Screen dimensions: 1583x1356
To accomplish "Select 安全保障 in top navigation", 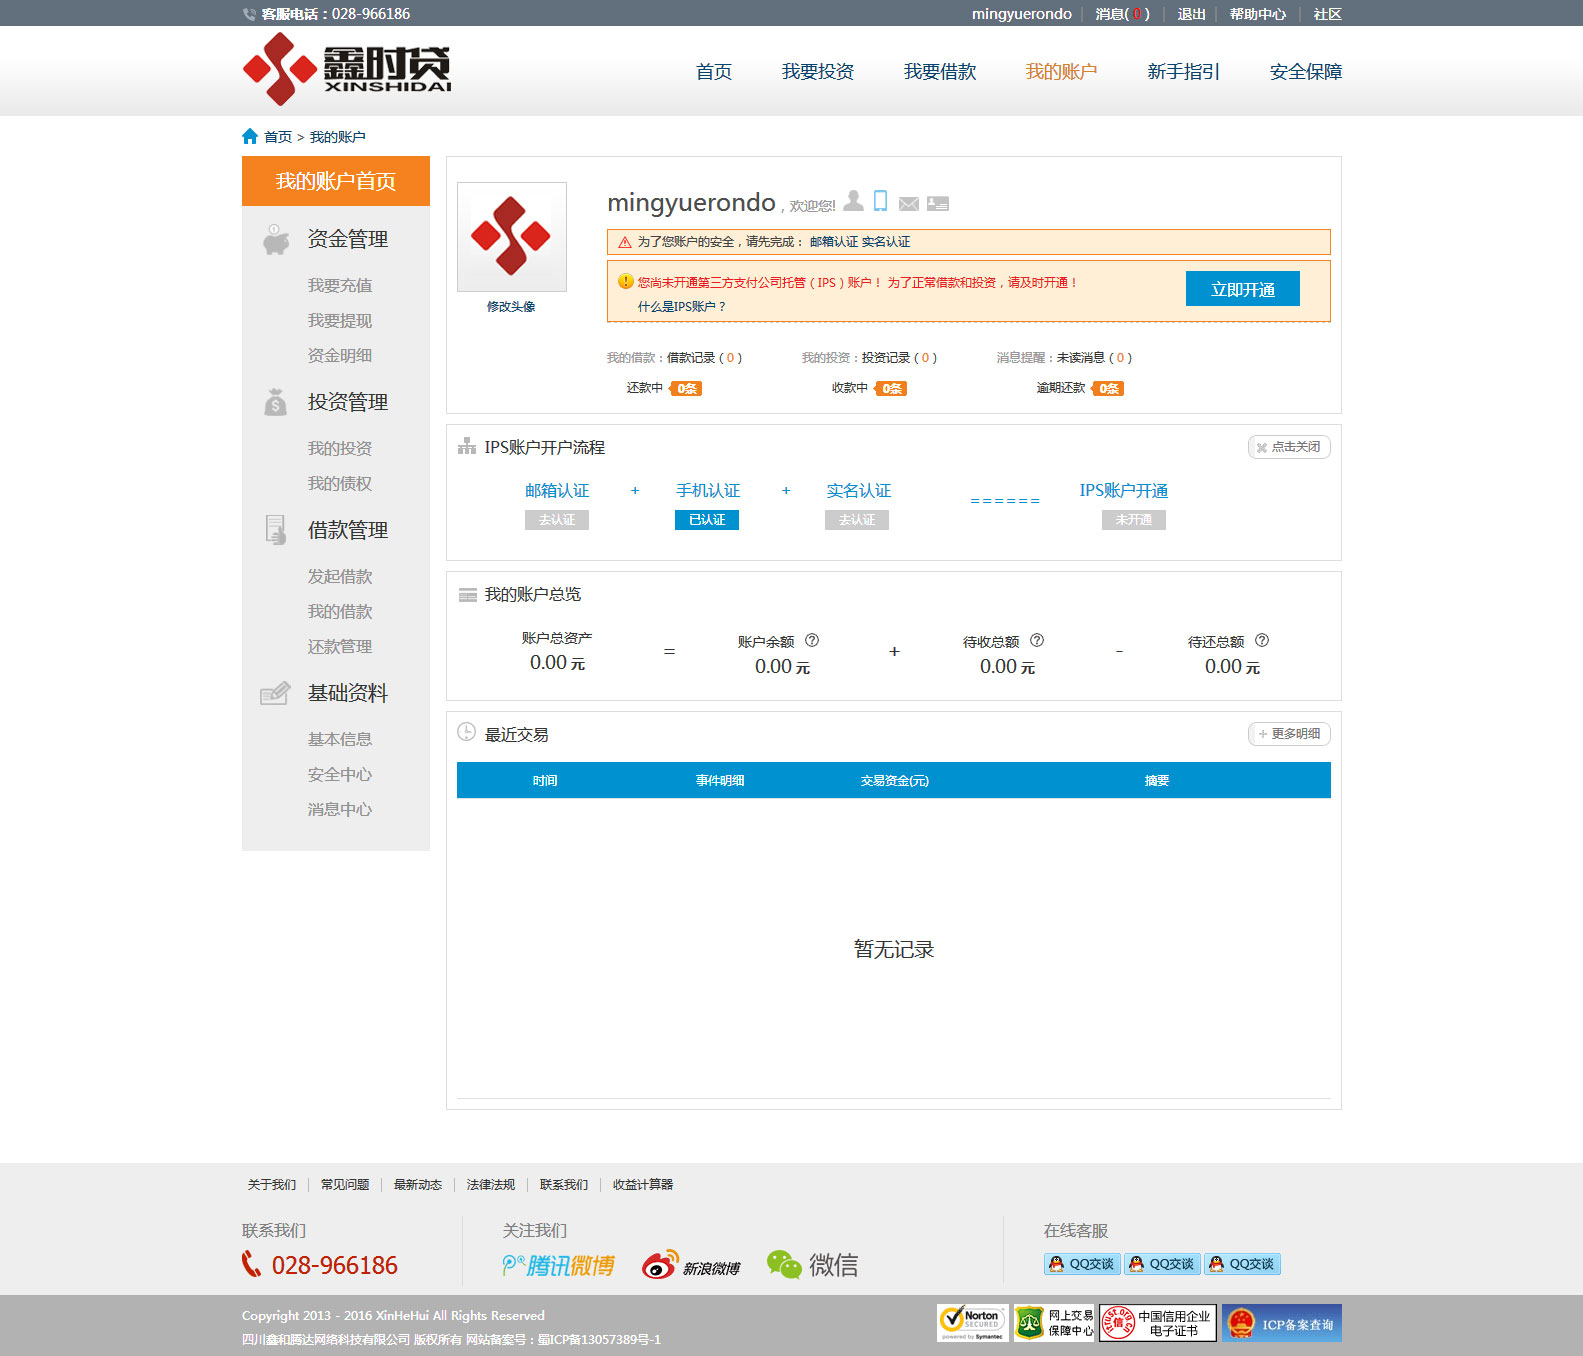I will [x=1305, y=72].
